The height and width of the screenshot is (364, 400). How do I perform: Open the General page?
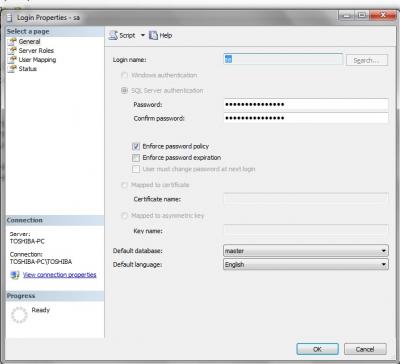tap(29, 42)
